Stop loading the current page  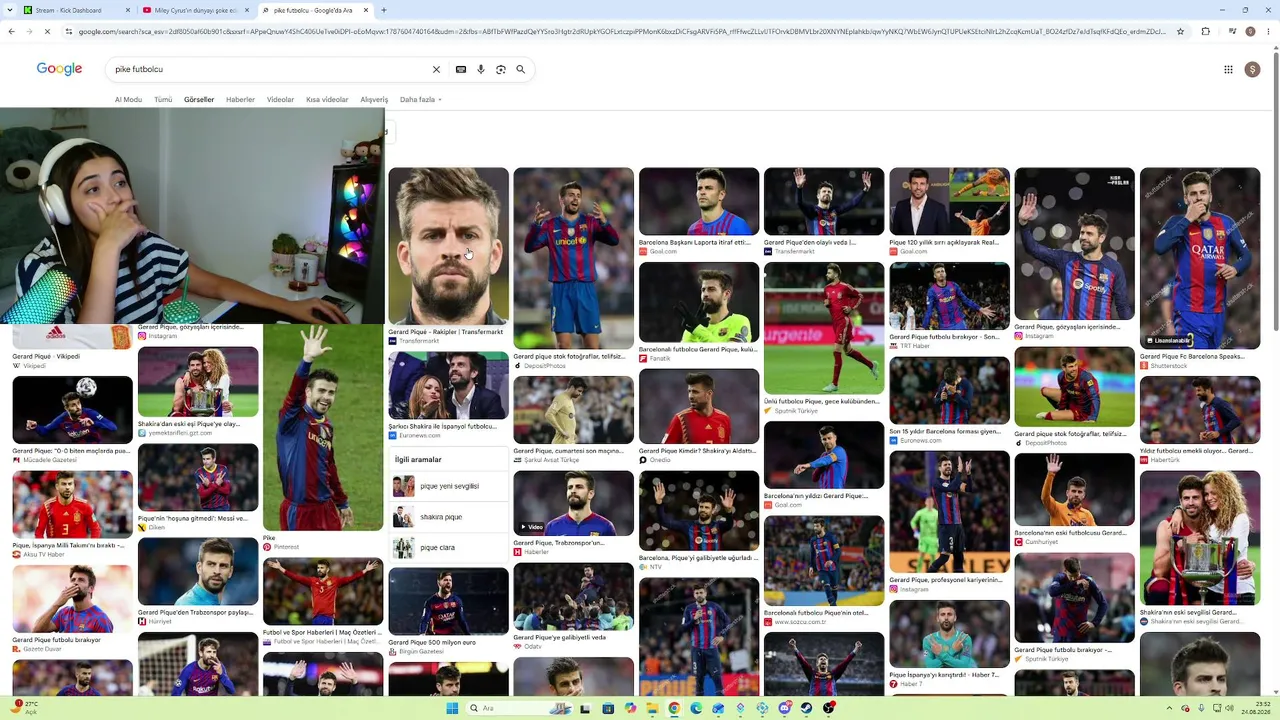coord(47,31)
